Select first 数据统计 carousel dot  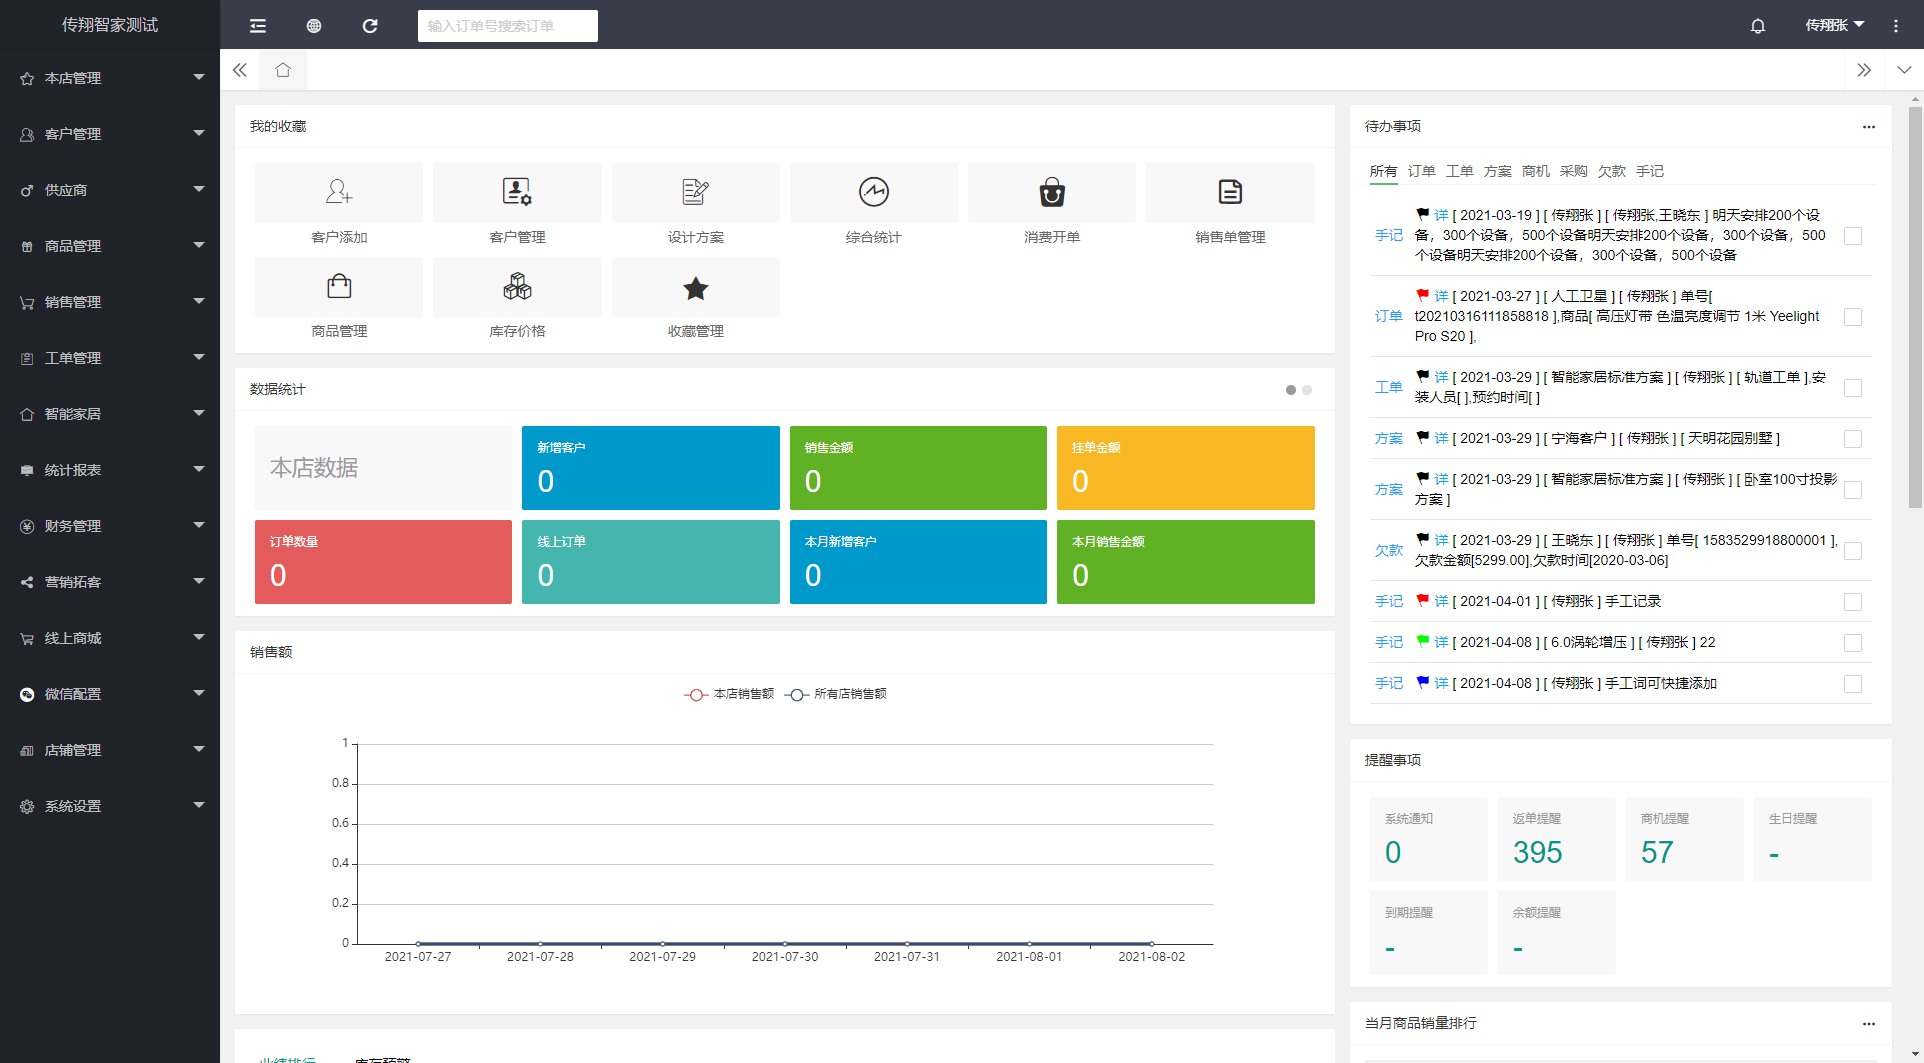coord(1291,390)
